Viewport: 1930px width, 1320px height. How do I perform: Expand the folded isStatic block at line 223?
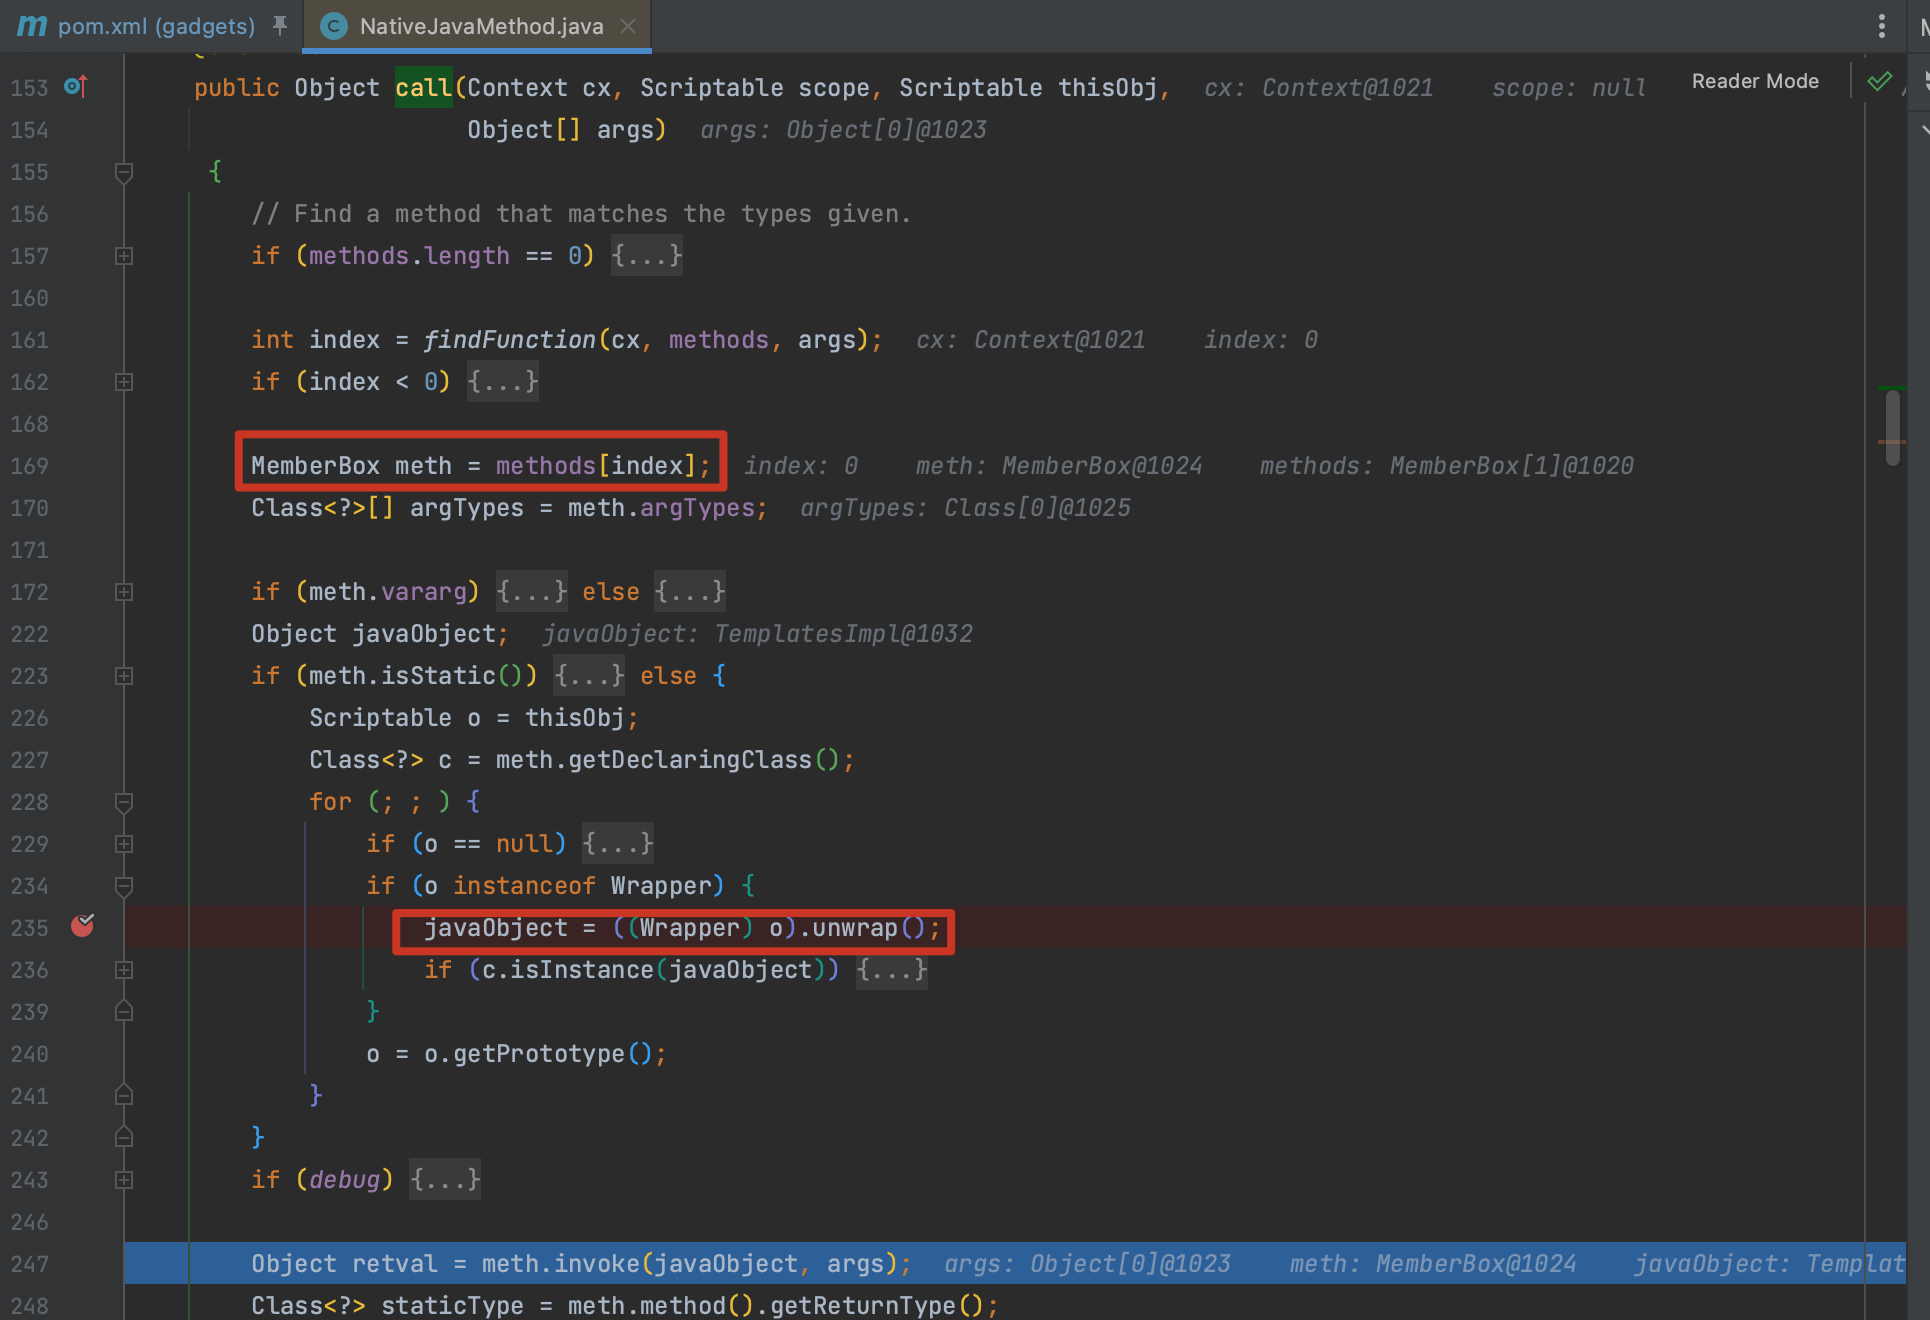[x=124, y=676]
